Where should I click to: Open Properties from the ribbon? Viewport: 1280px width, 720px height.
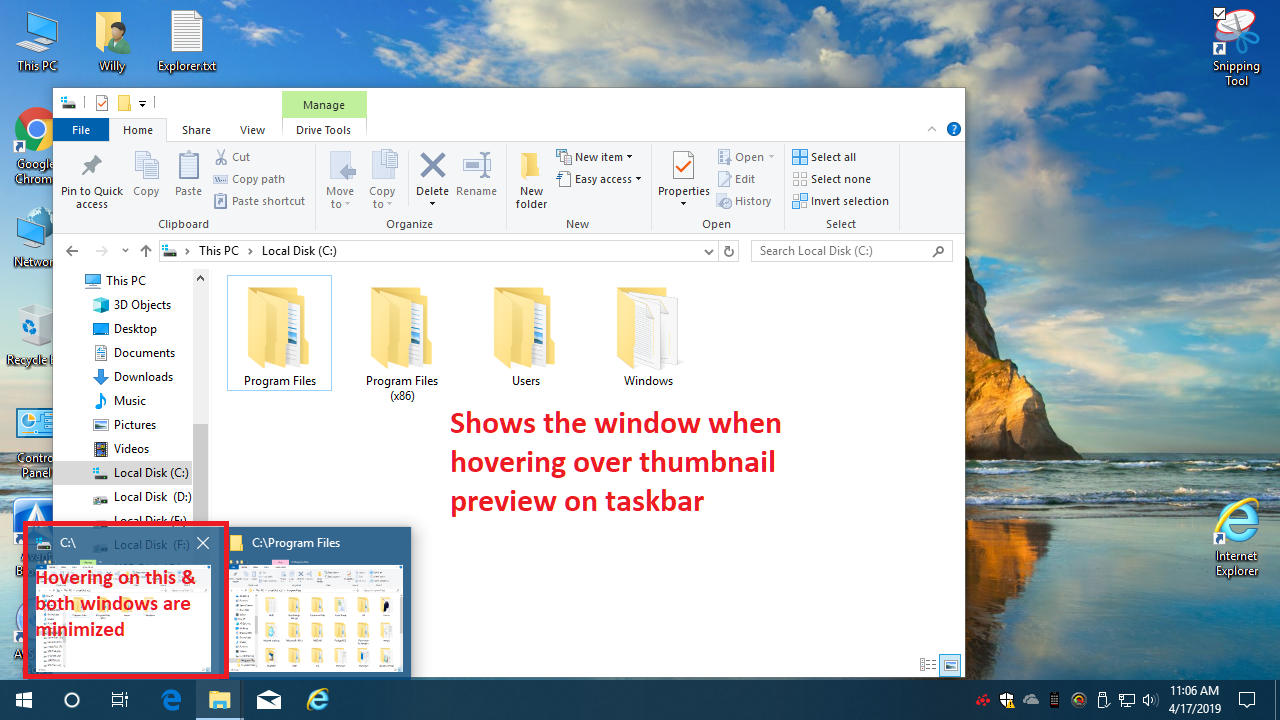click(684, 179)
